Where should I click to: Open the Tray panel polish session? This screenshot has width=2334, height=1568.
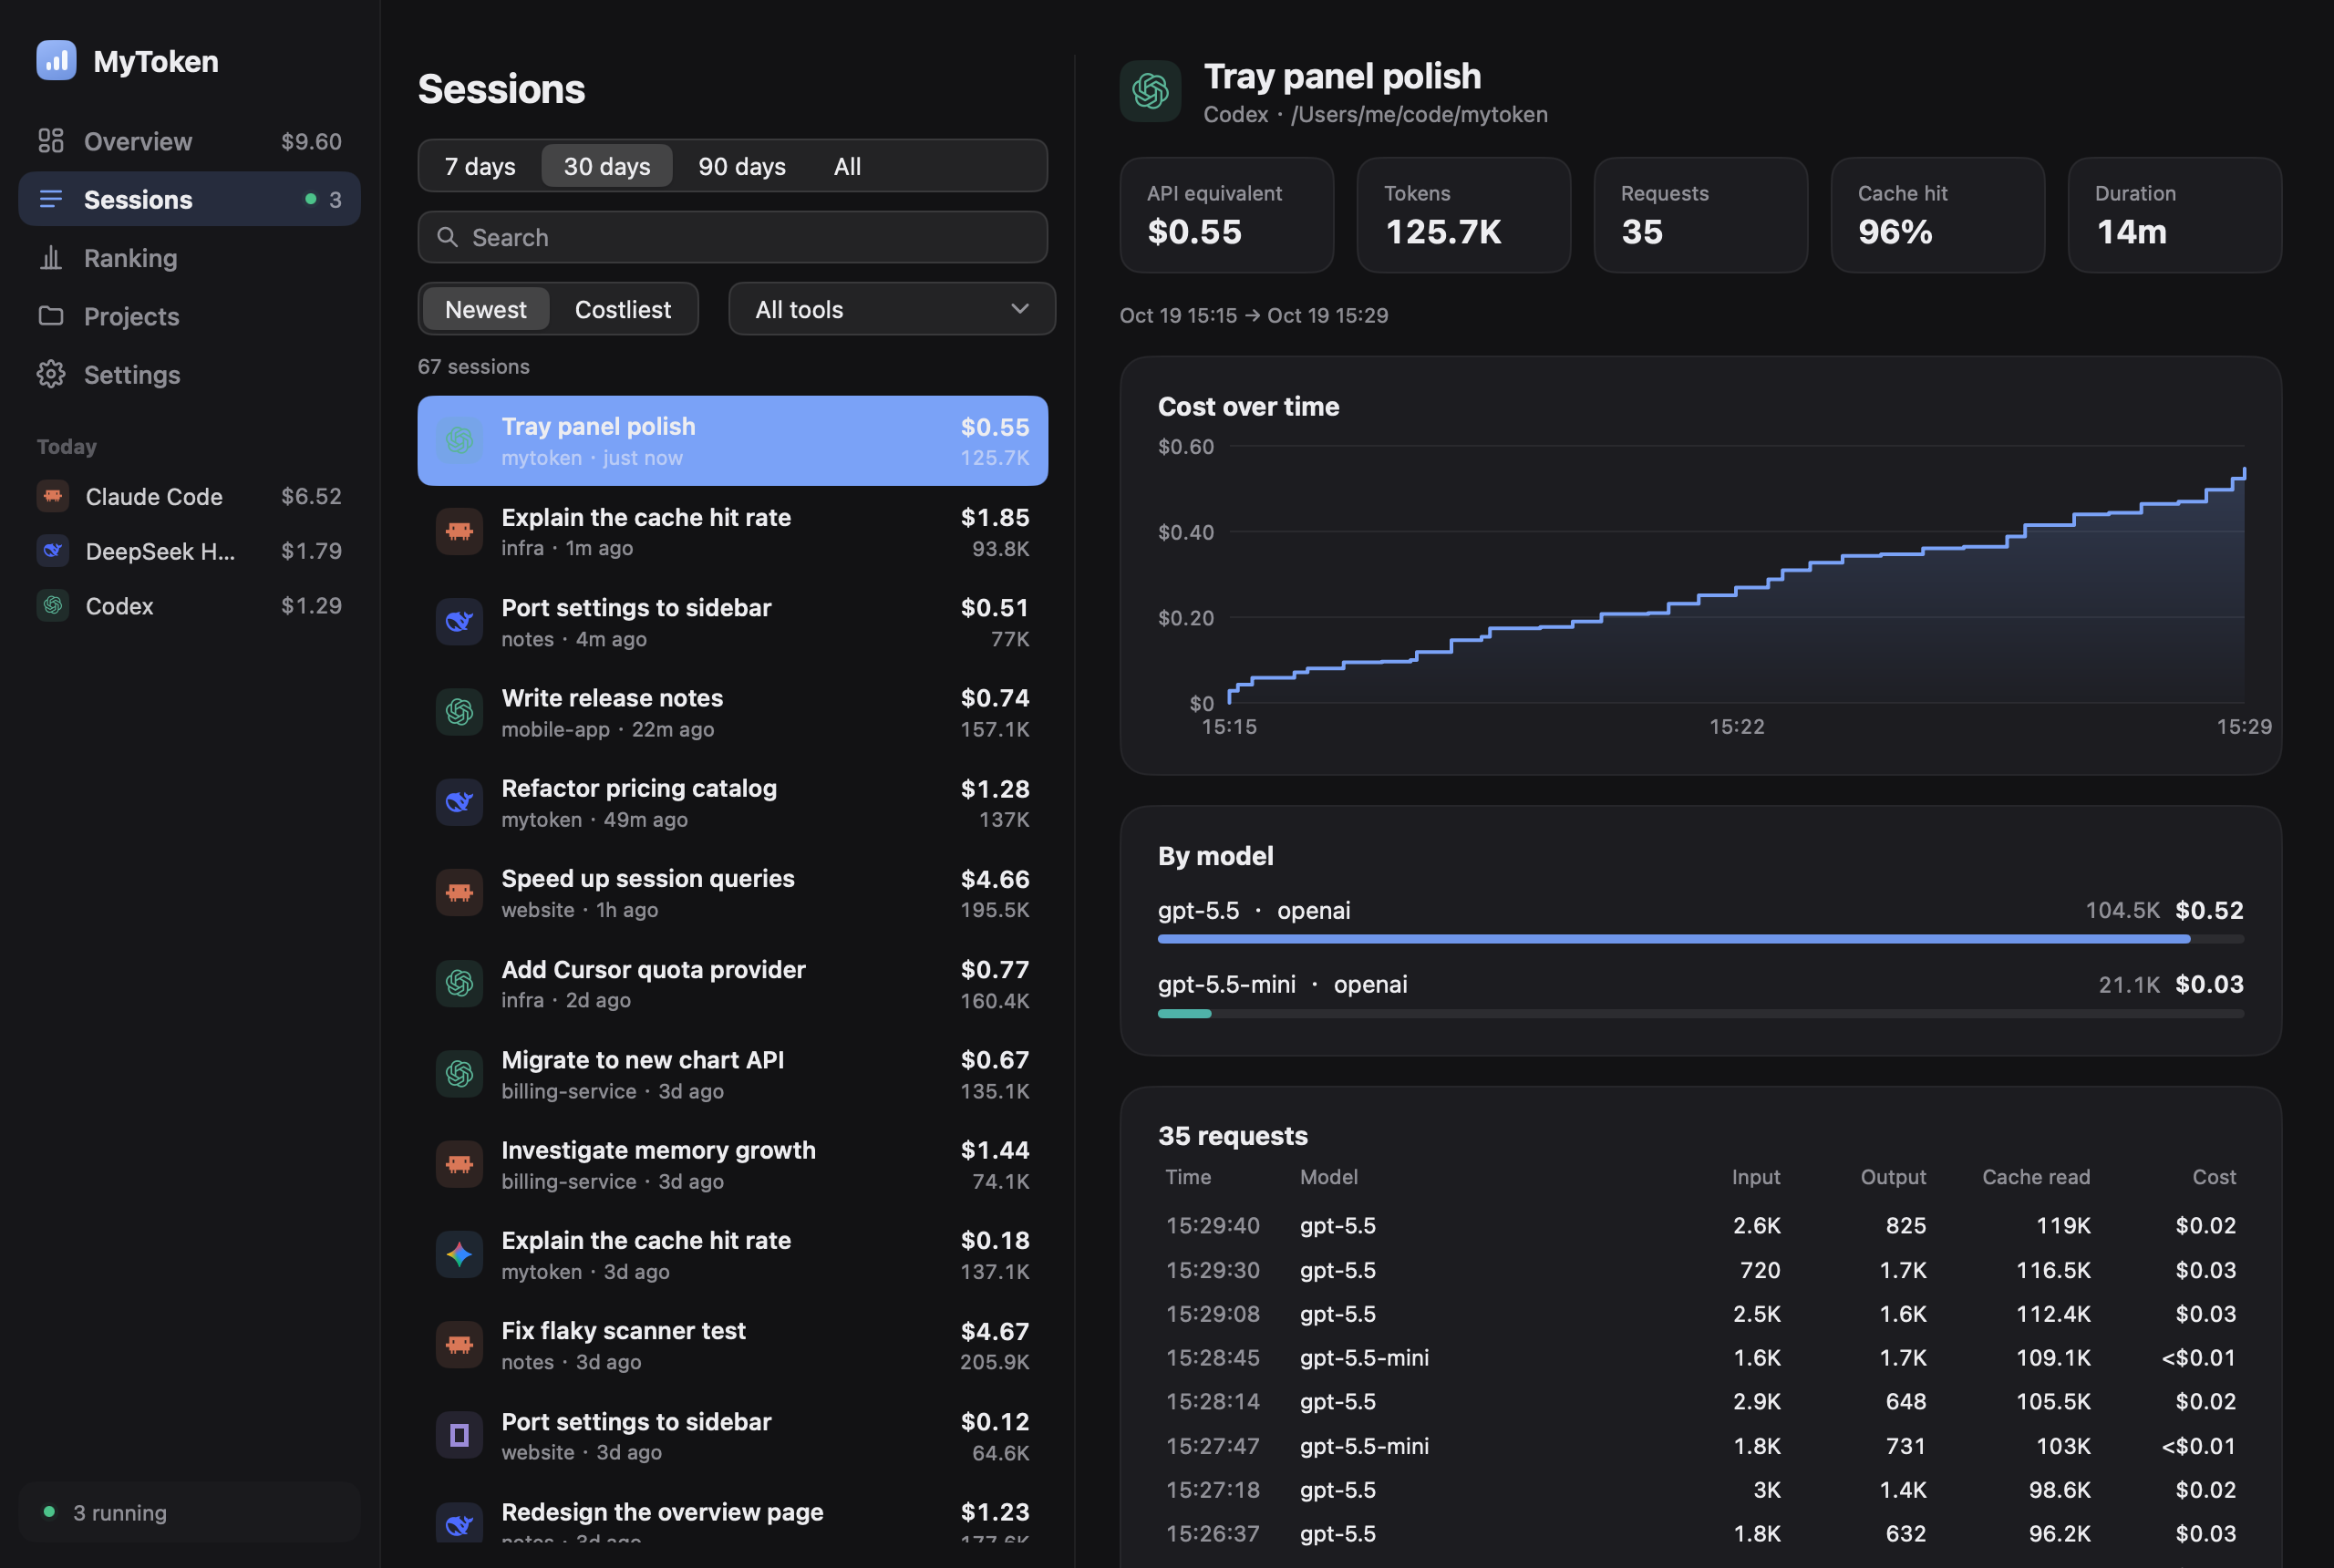(732, 441)
